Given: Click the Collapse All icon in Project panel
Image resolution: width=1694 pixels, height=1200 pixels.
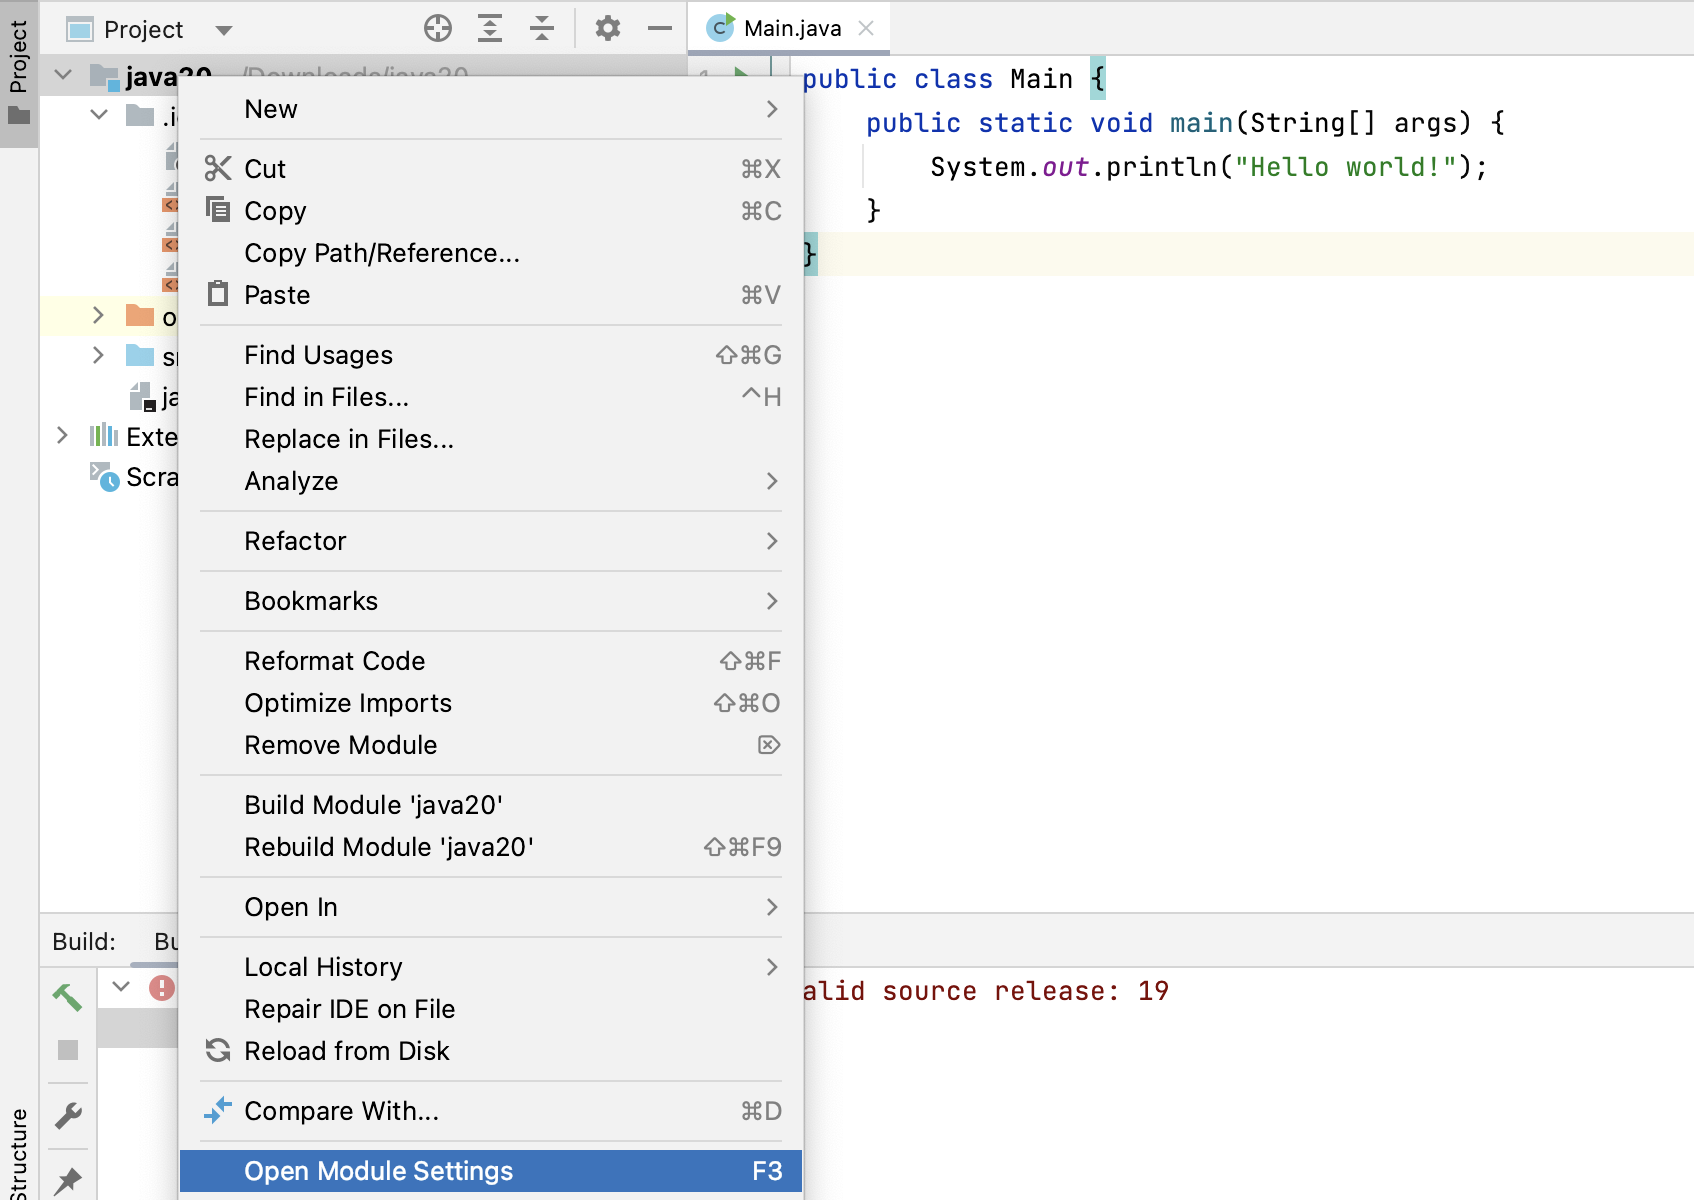Looking at the screenshot, I should (x=542, y=28).
